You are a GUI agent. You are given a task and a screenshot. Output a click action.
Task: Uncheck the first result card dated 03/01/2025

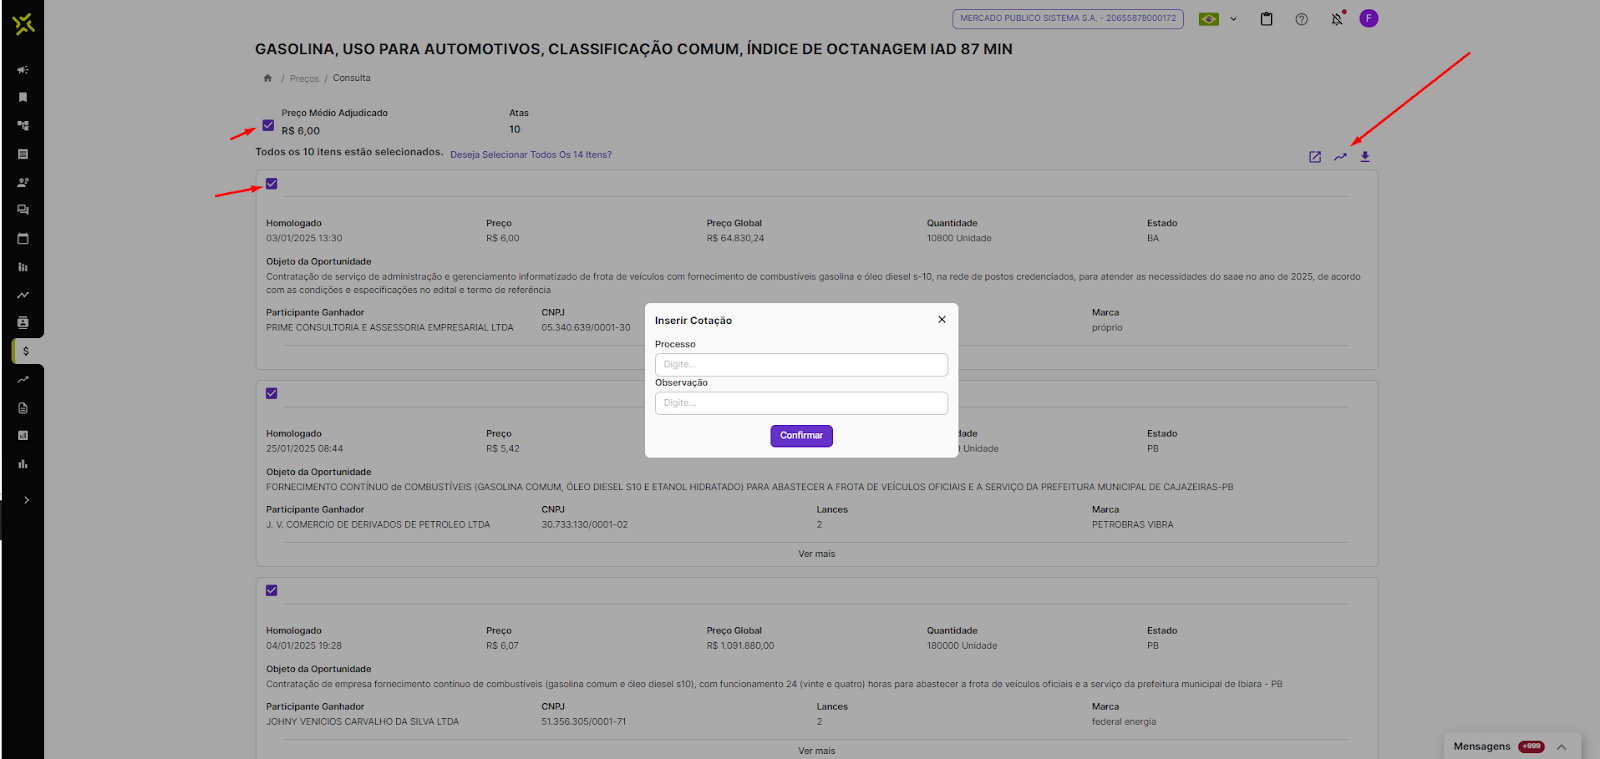pyautogui.click(x=272, y=184)
